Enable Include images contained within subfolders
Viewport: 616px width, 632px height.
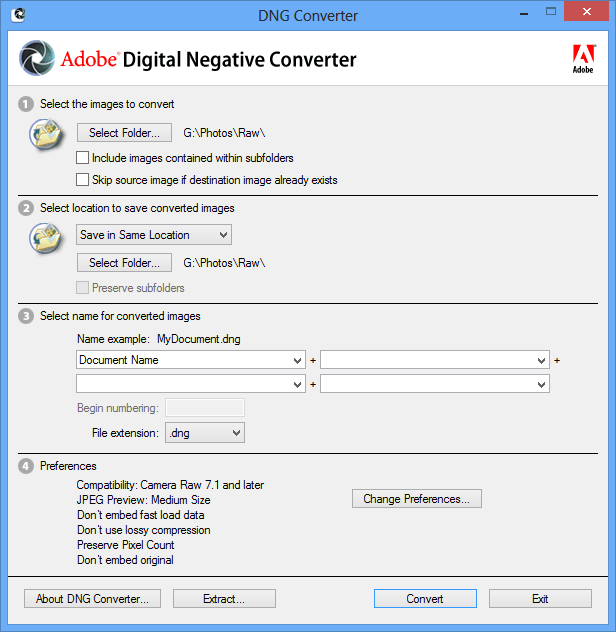[x=84, y=158]
